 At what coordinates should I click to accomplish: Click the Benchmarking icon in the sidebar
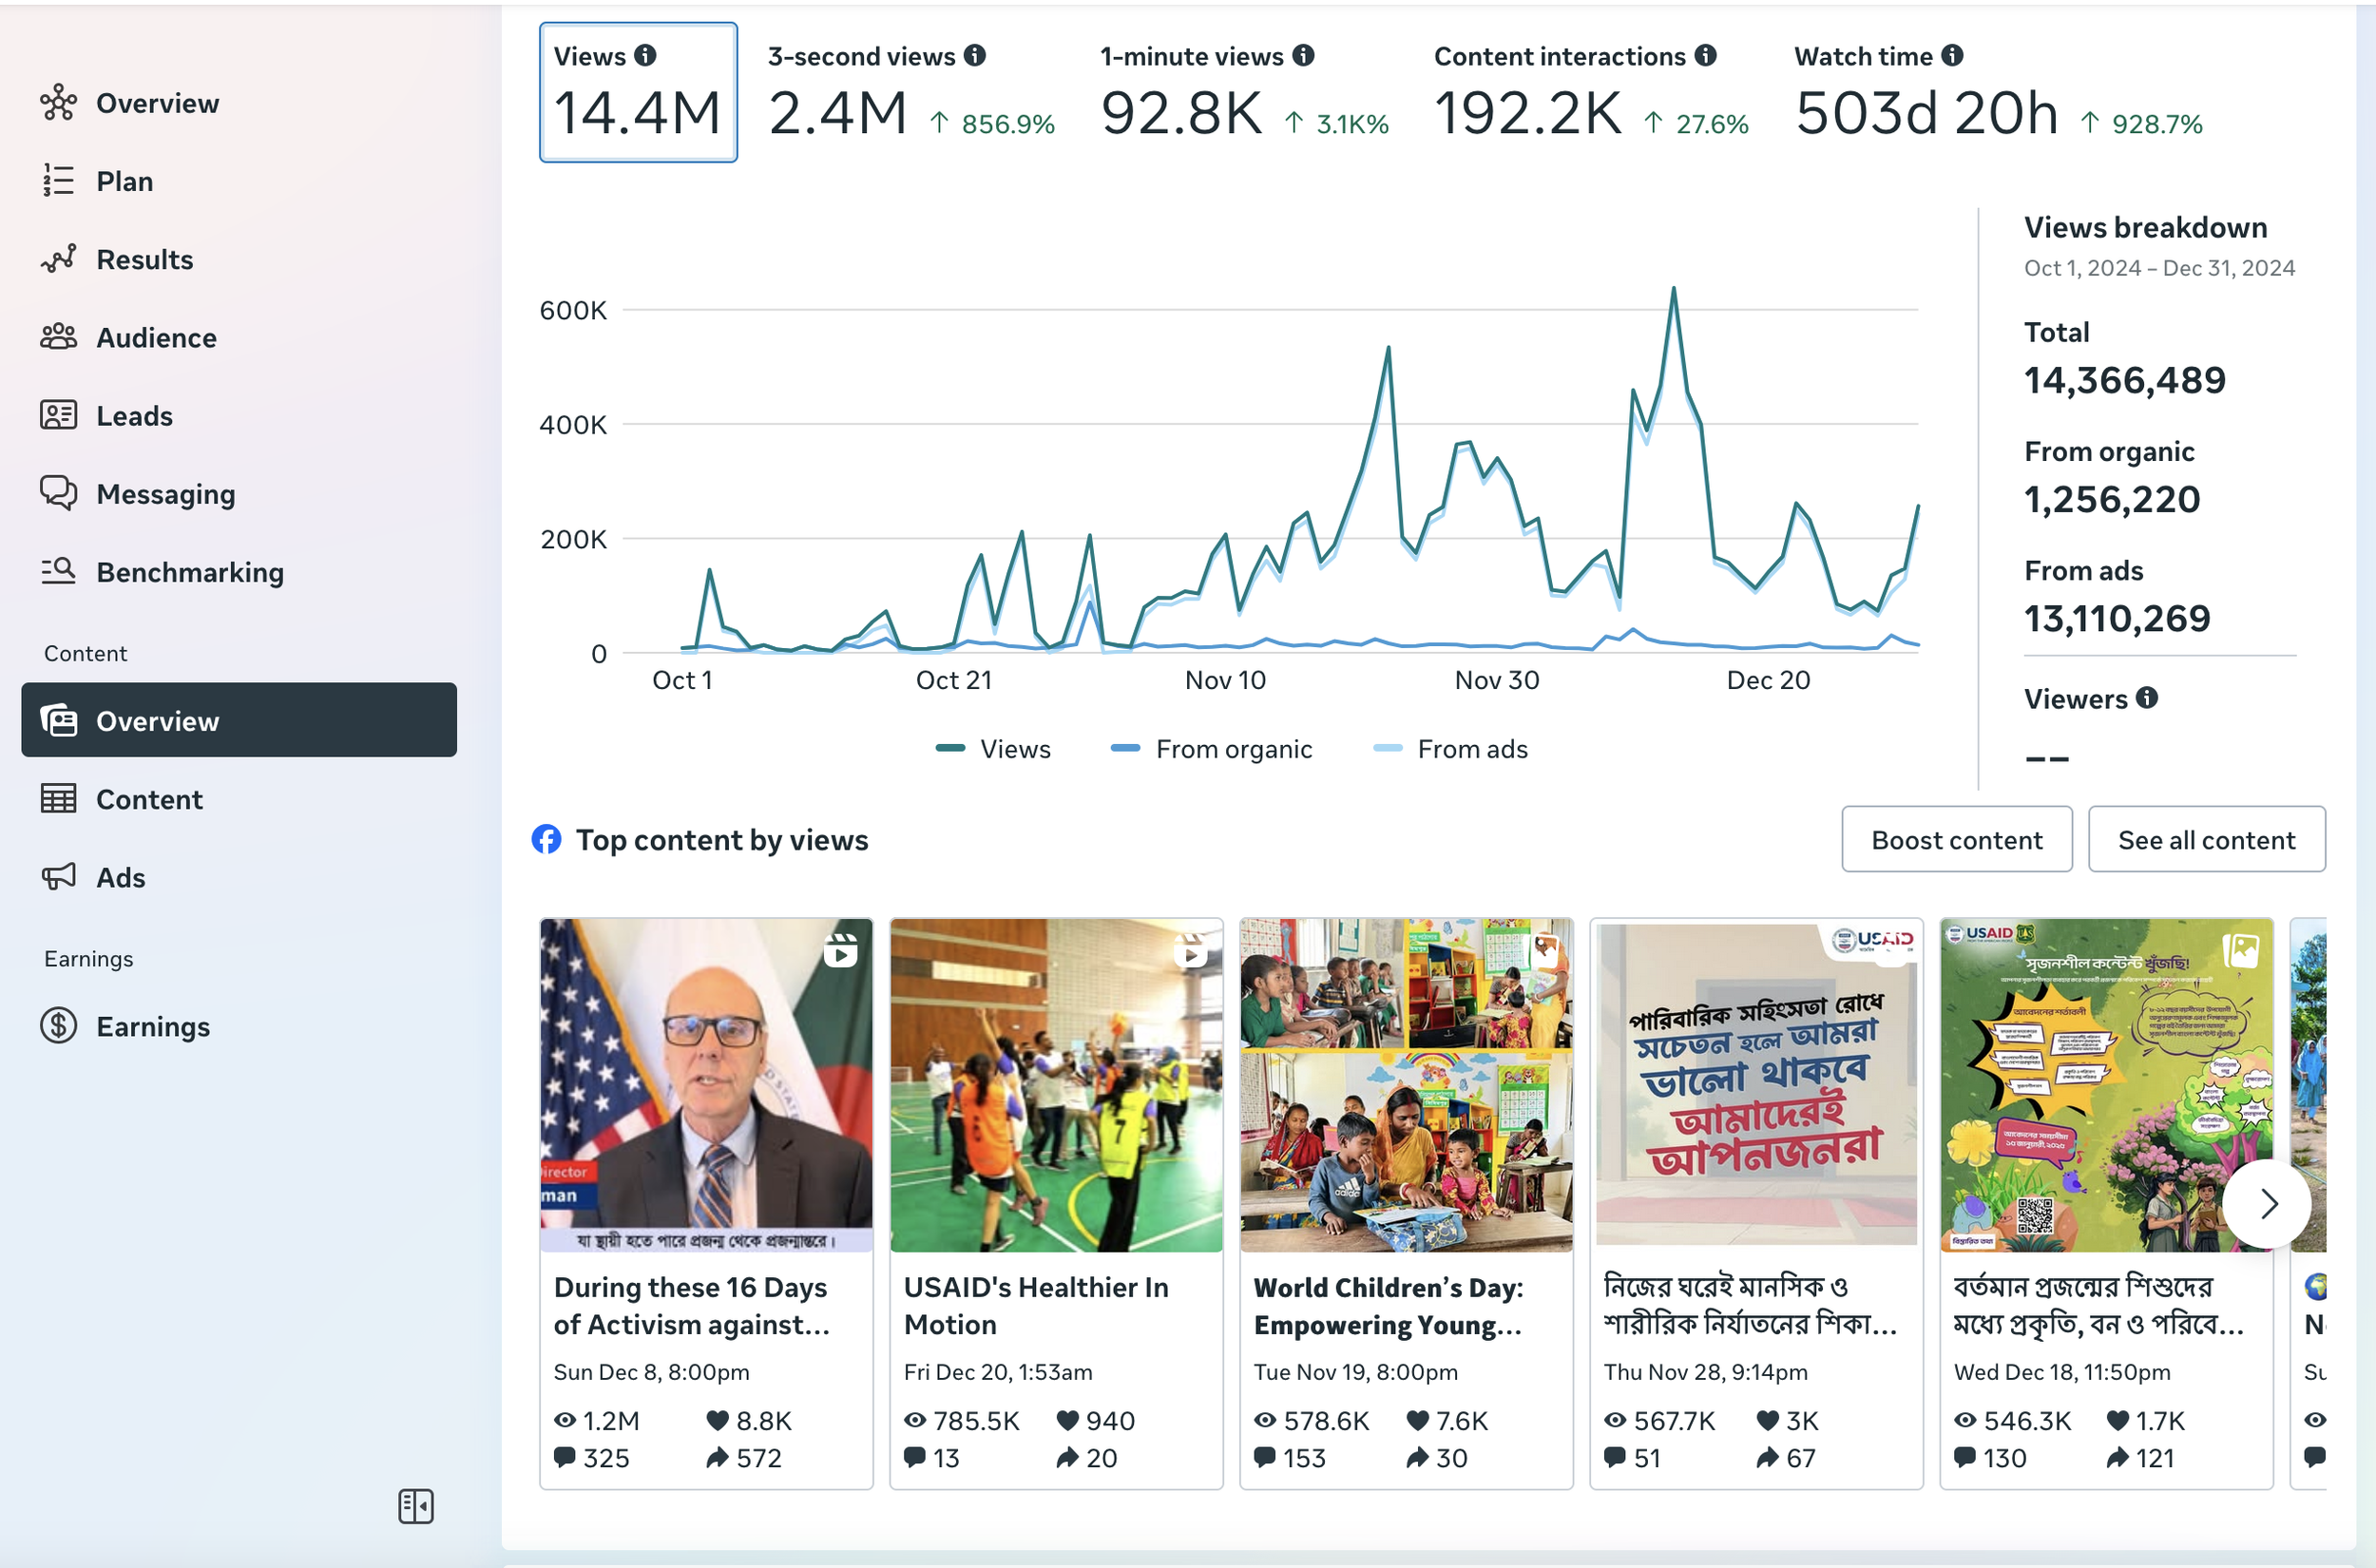point(58,572)
